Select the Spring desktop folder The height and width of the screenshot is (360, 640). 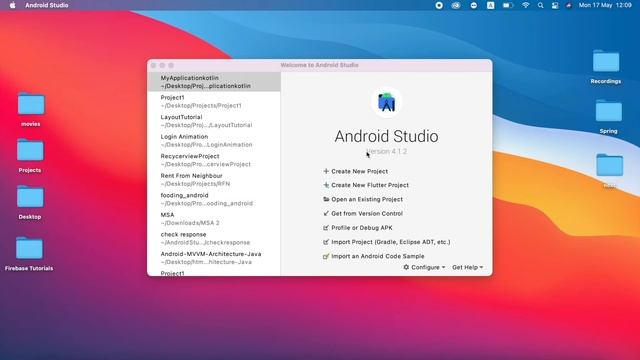(x=609, y=117)
